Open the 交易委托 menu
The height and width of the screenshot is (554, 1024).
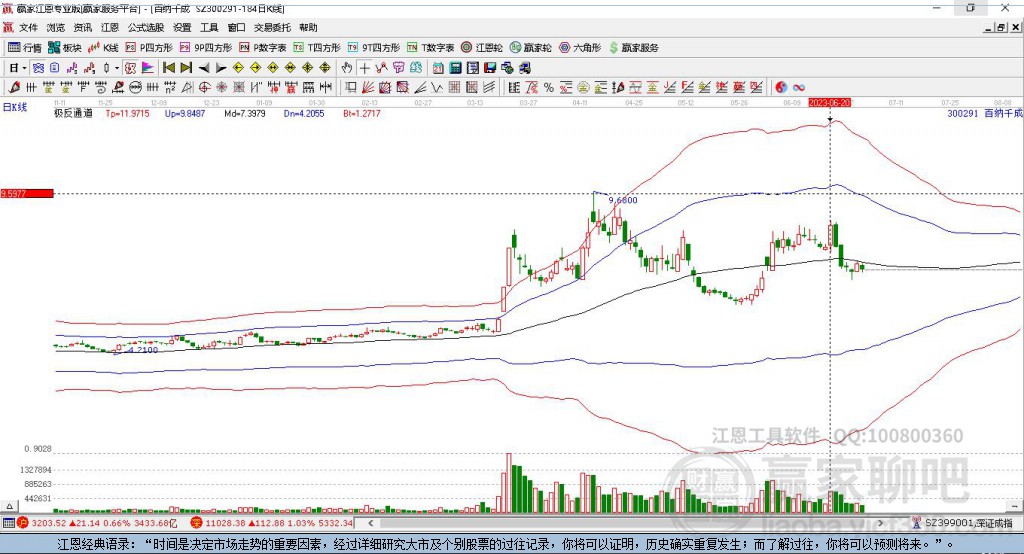tap(272, 27)
